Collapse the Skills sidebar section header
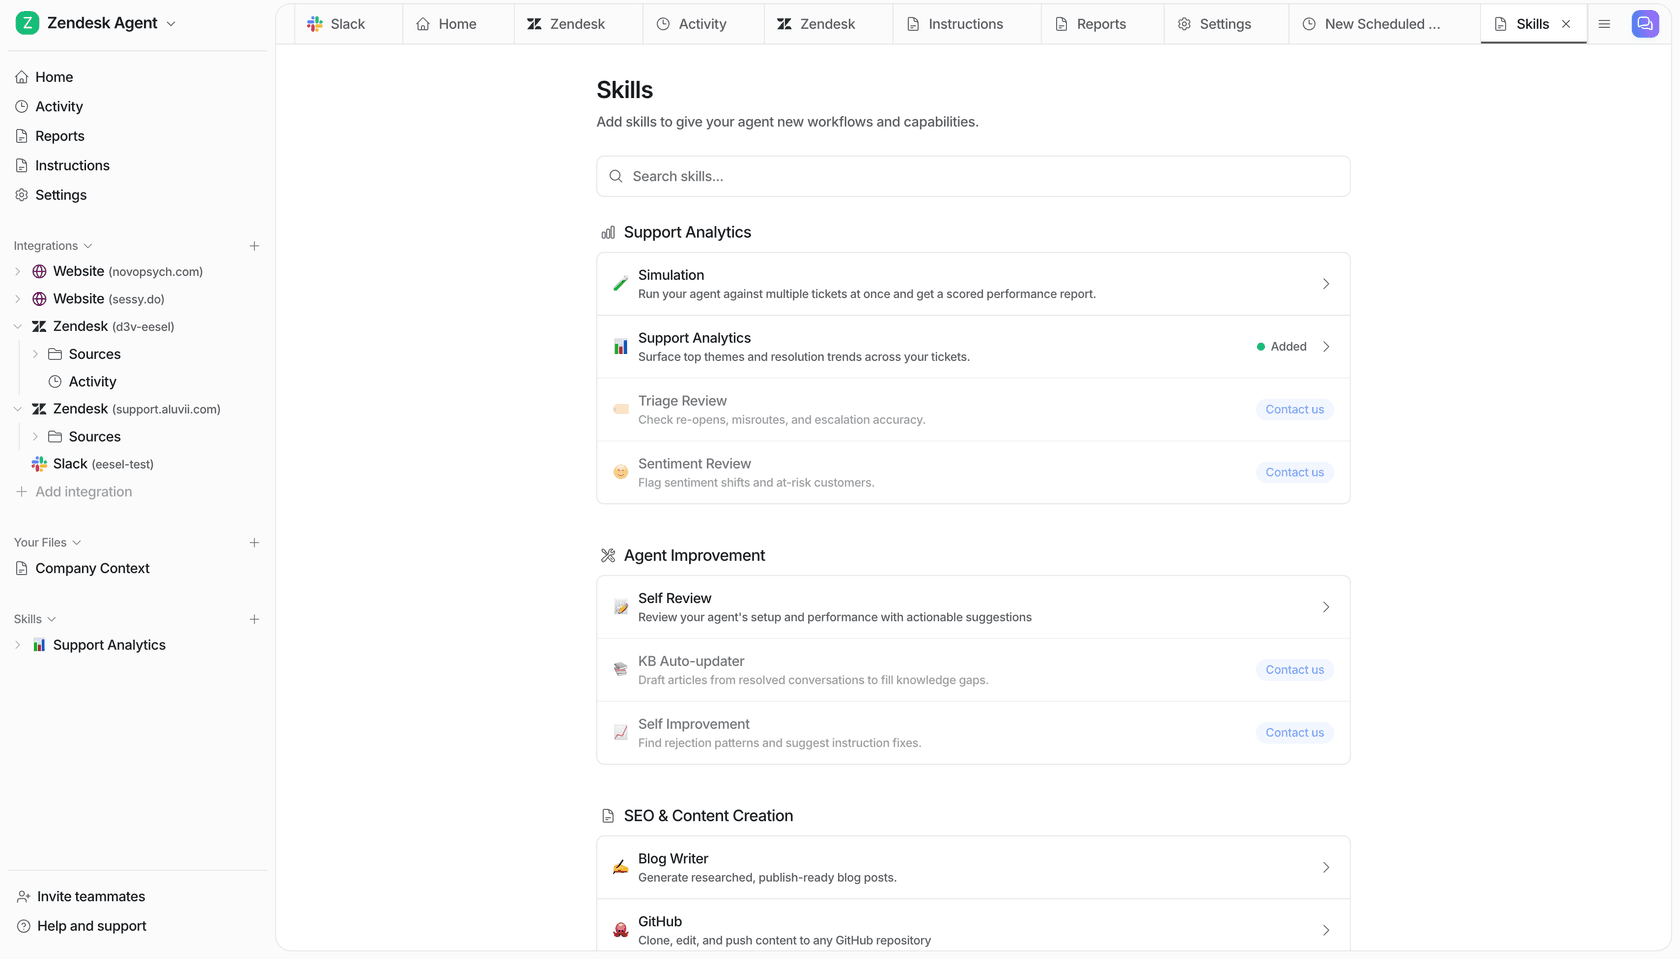1680x959 pixels. tap(35, 619)
